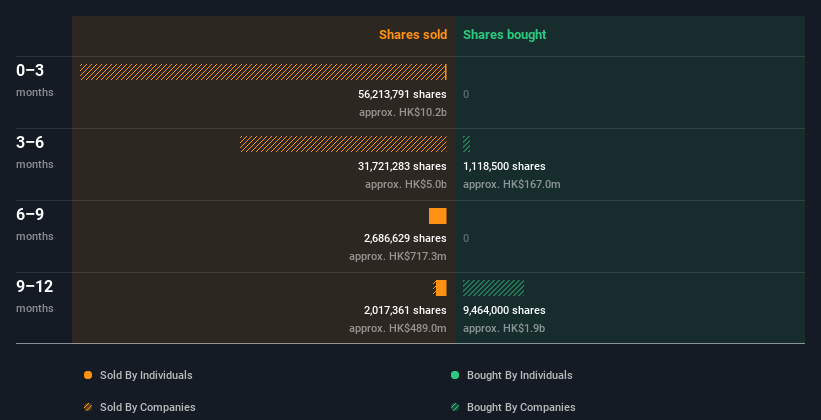Click the orange Sold By Individuals legend dot
Screen dimensions: 821x420
[x=88, y=375]
